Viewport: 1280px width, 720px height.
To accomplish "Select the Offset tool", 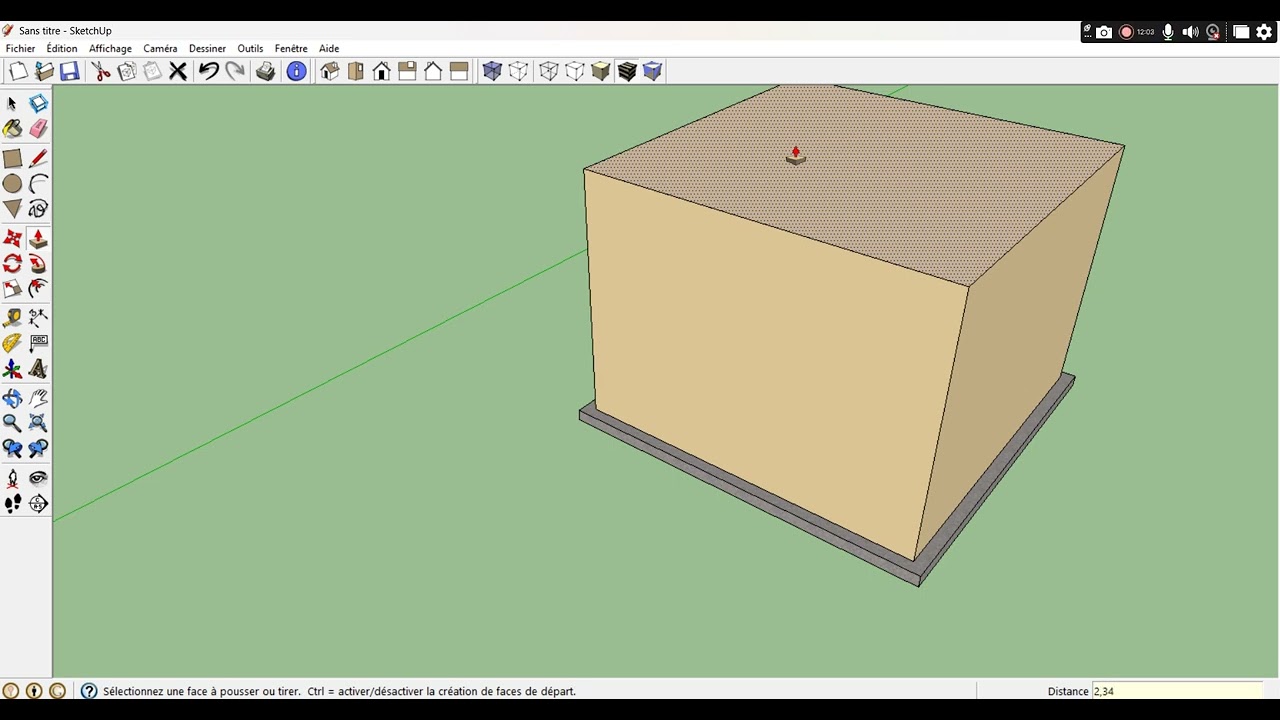I will [38, 289].
